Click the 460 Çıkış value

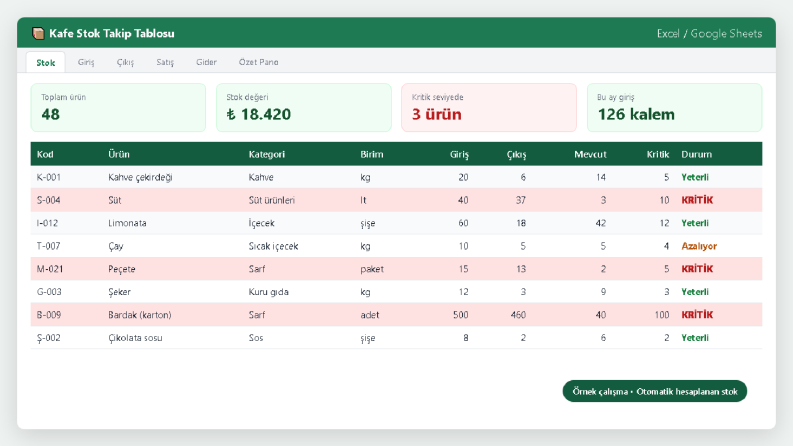point(518,315)
